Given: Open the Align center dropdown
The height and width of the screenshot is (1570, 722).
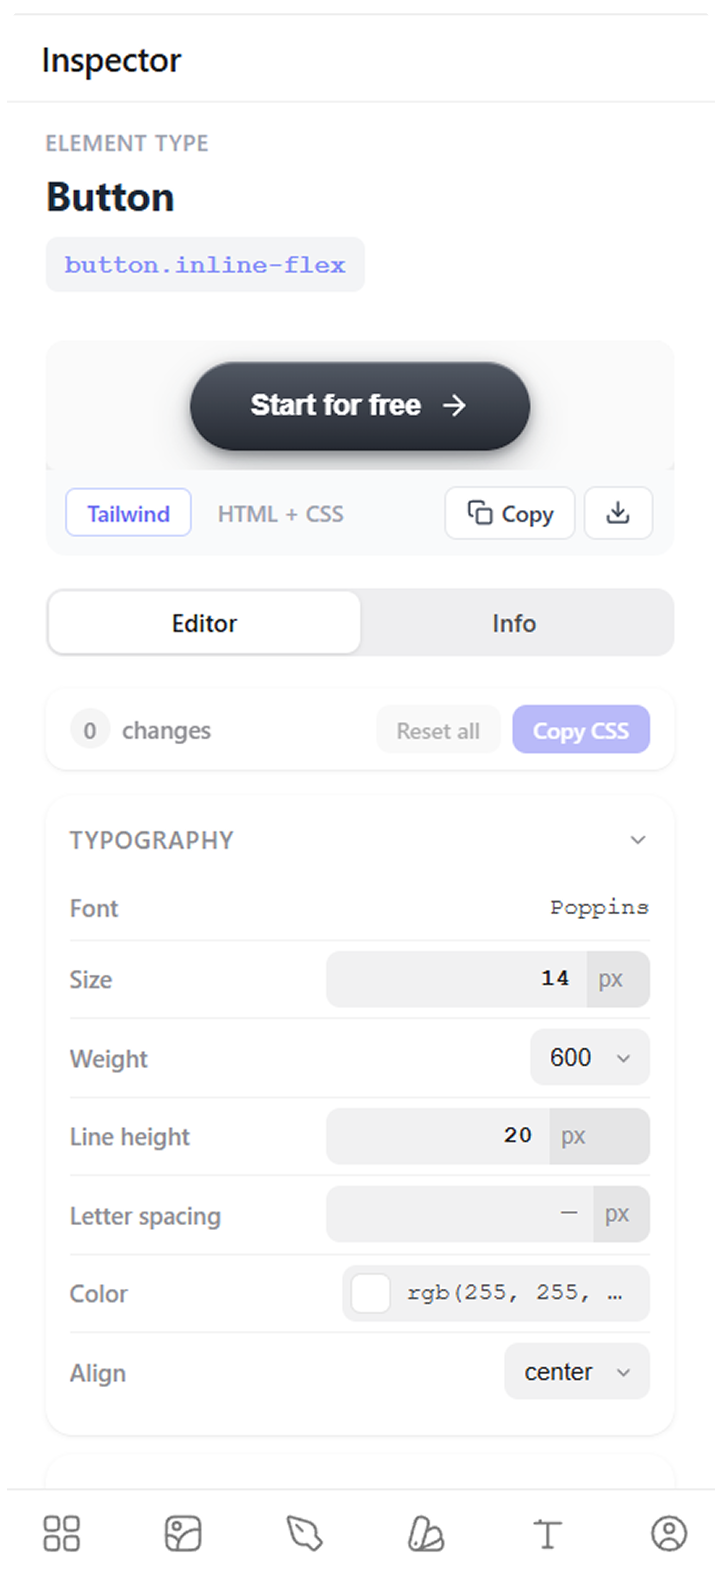Looking at the screenshot, I should pos(577,1372).
